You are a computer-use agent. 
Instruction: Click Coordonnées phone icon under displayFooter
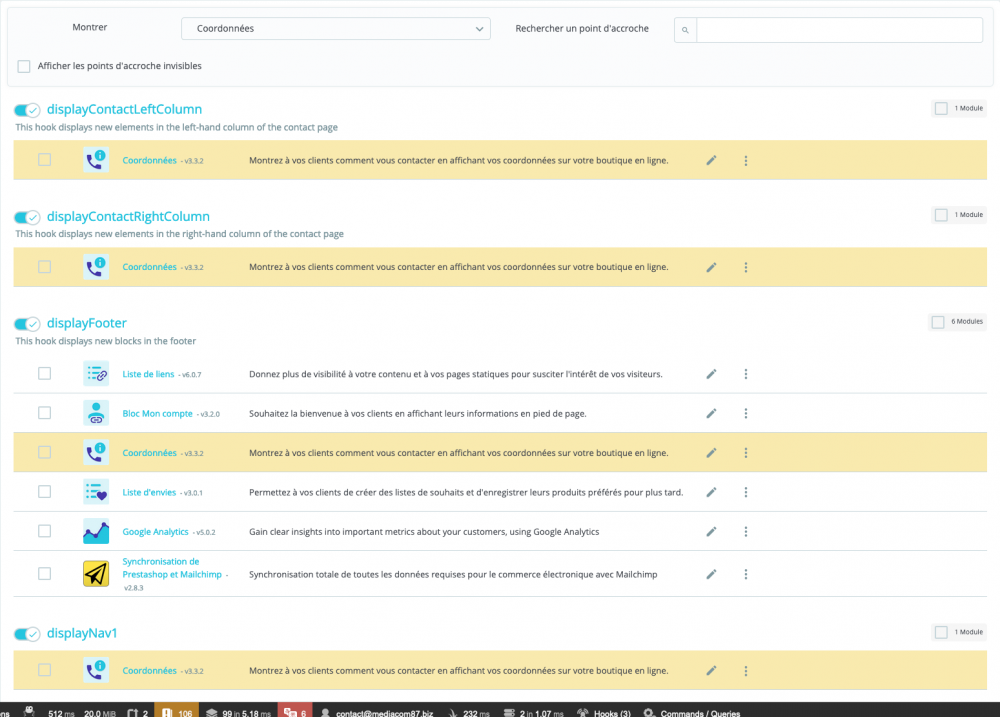coord(96,452)
